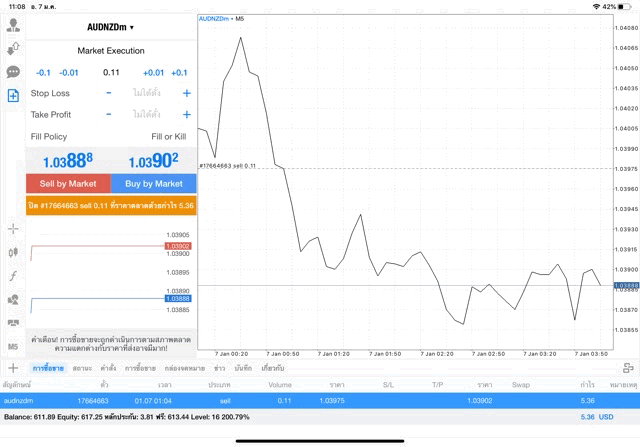Open the chat messages icon
The height and width of the screenshot is (447, 640).
point(13,72)
